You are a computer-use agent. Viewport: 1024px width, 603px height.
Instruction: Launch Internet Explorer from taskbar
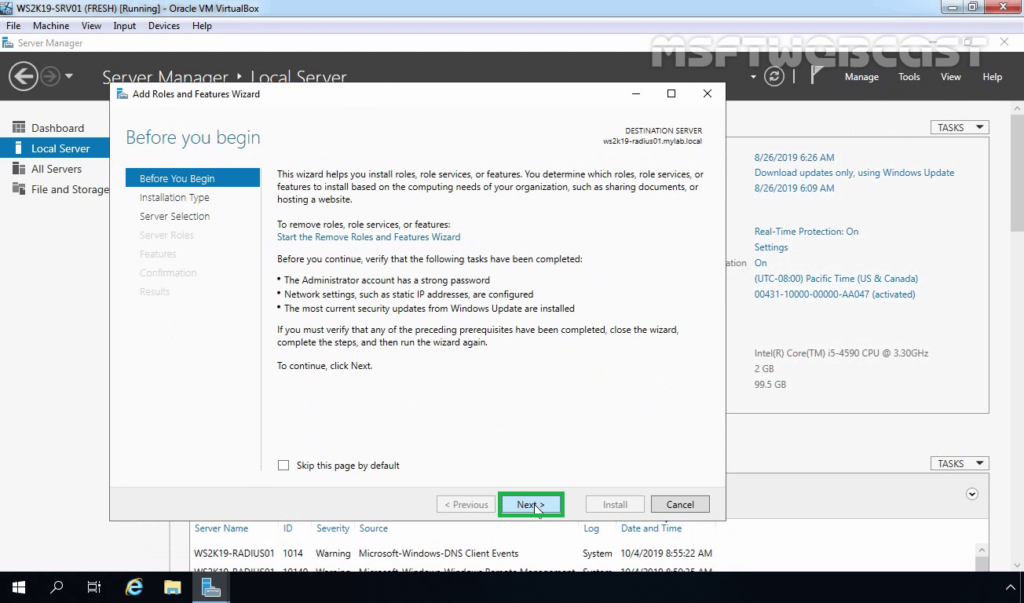click(134, 587)
